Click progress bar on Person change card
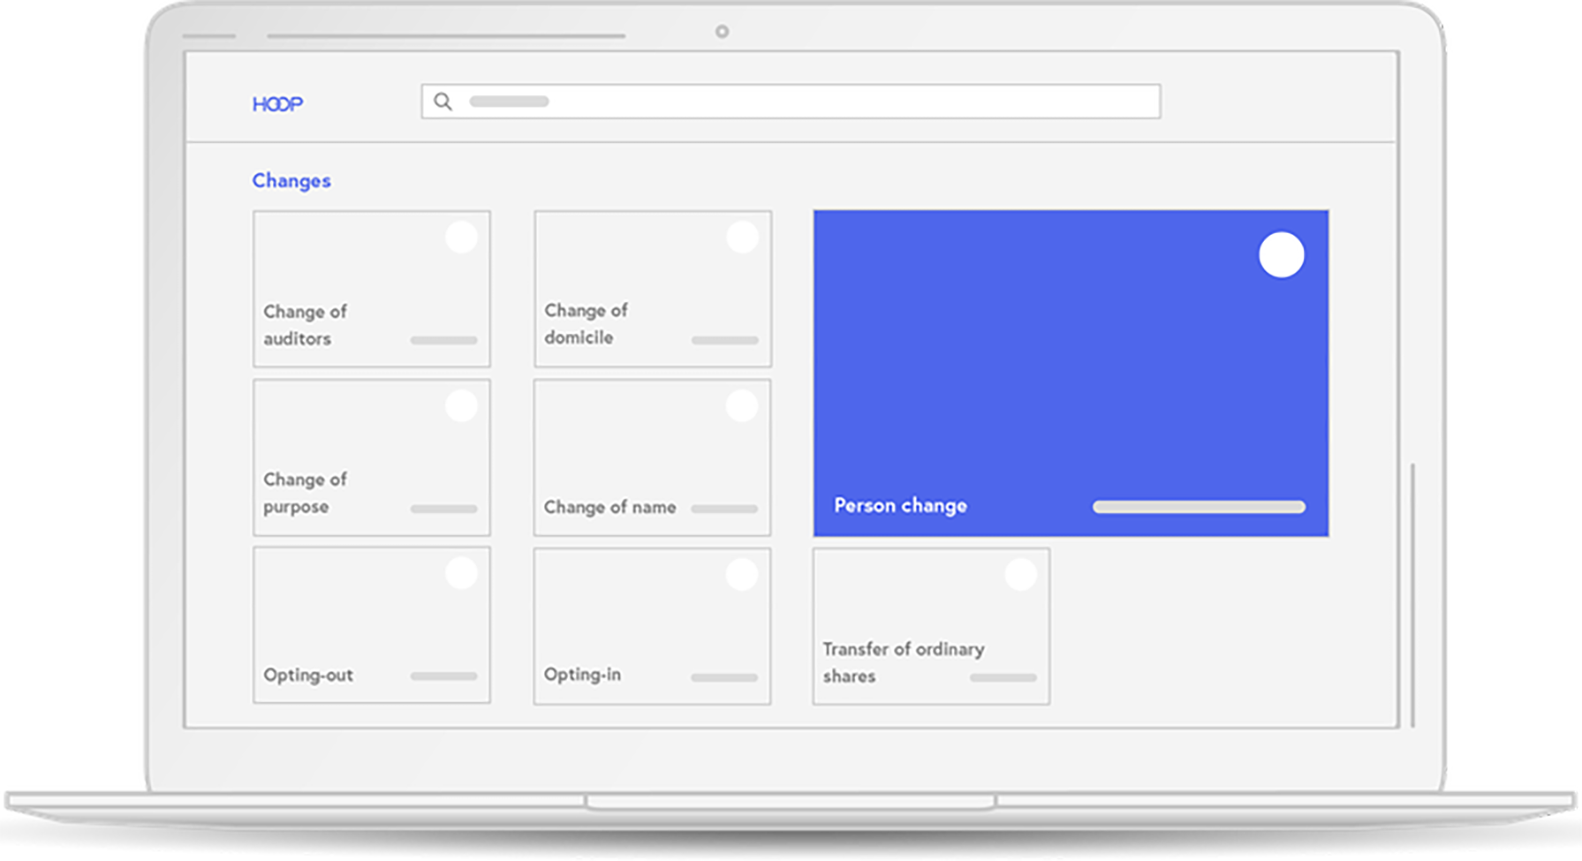Viewport: 1582px width, 861px height. click(1199, 507)
